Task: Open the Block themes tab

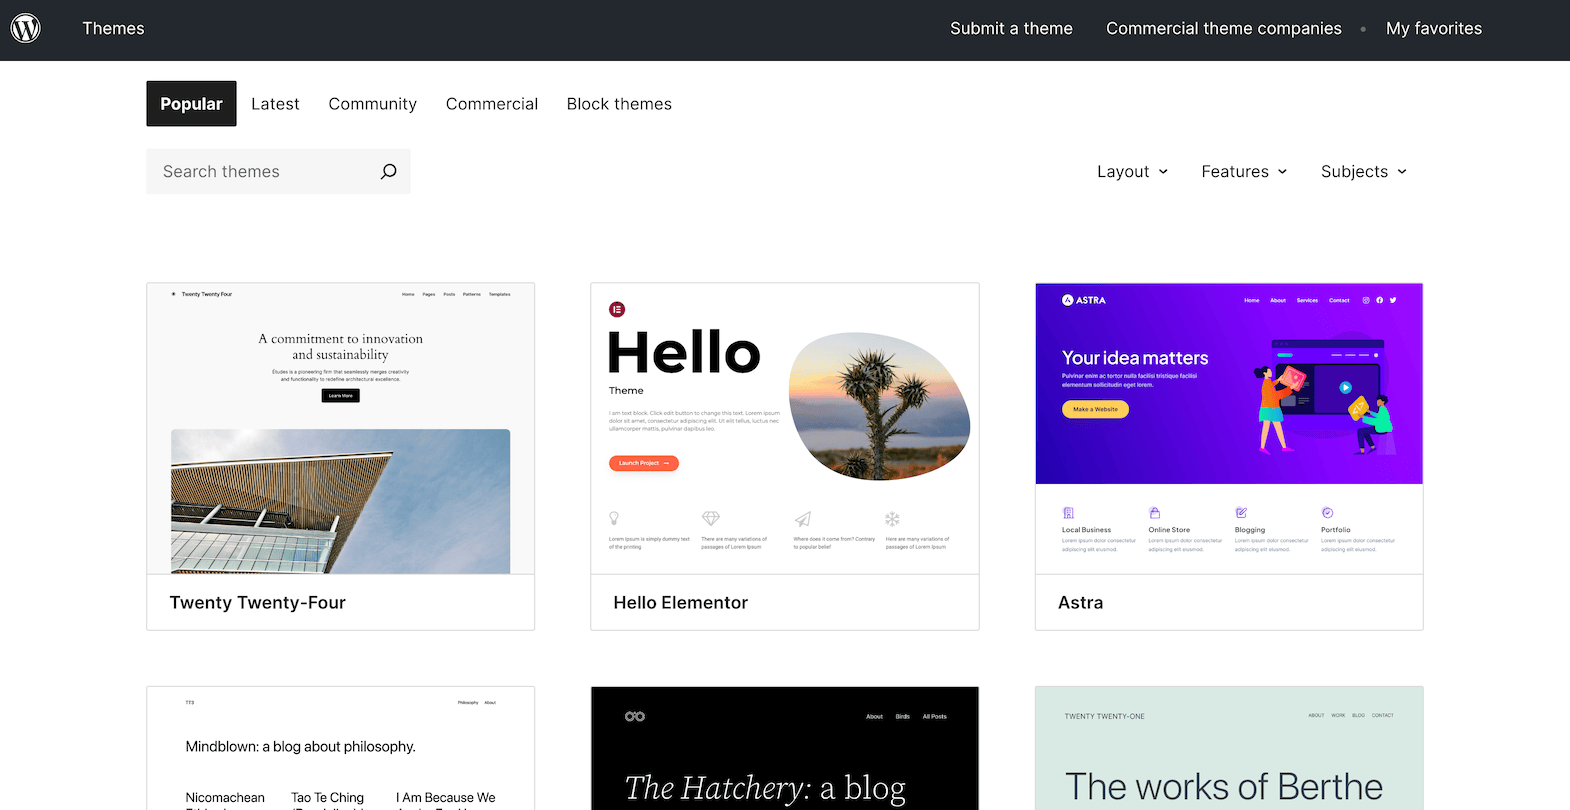Action: tap(619, 104)
